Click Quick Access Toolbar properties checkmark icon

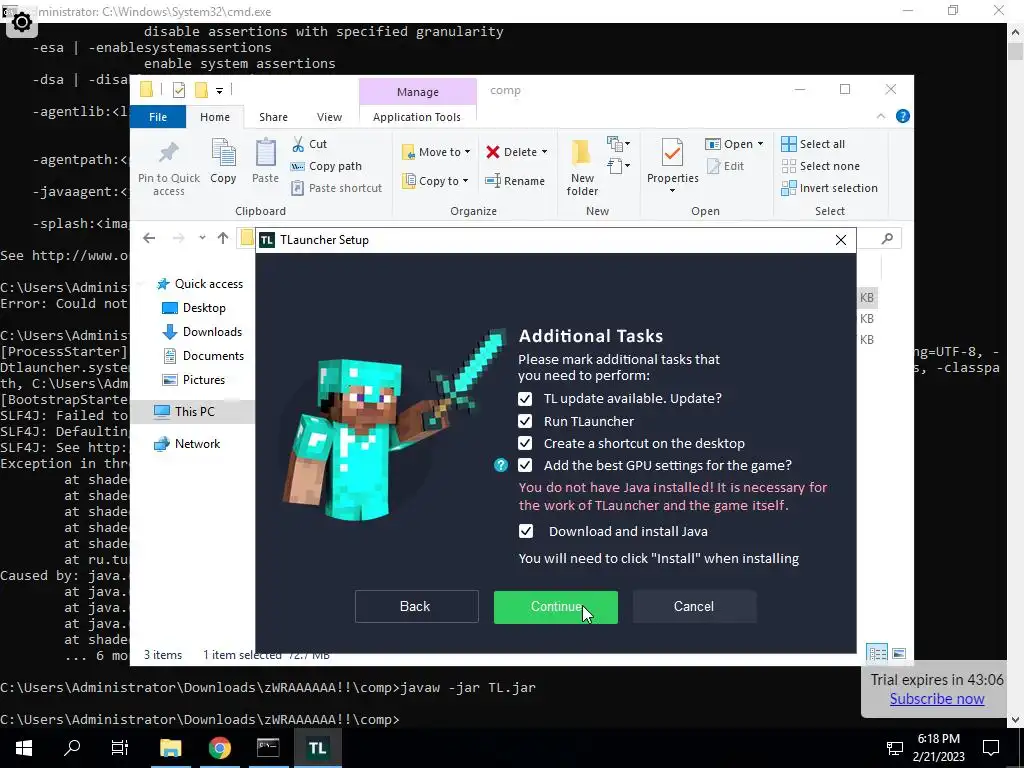tap(178, 90)
